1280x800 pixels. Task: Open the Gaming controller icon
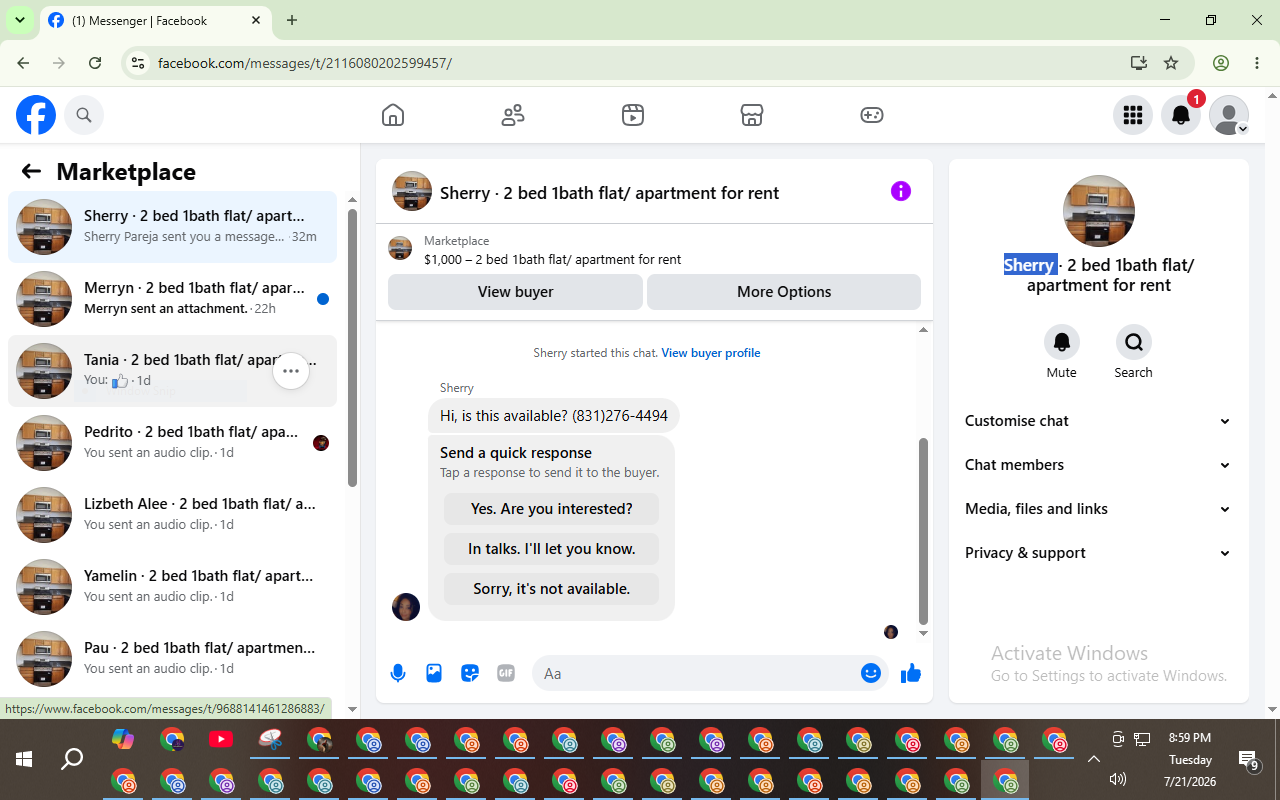[872, 115]
